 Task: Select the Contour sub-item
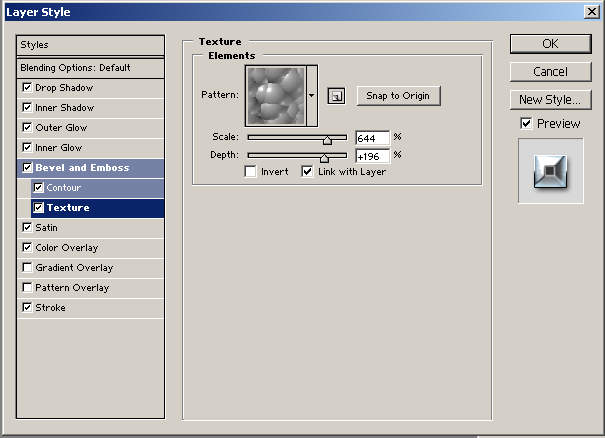pos(98,188)
